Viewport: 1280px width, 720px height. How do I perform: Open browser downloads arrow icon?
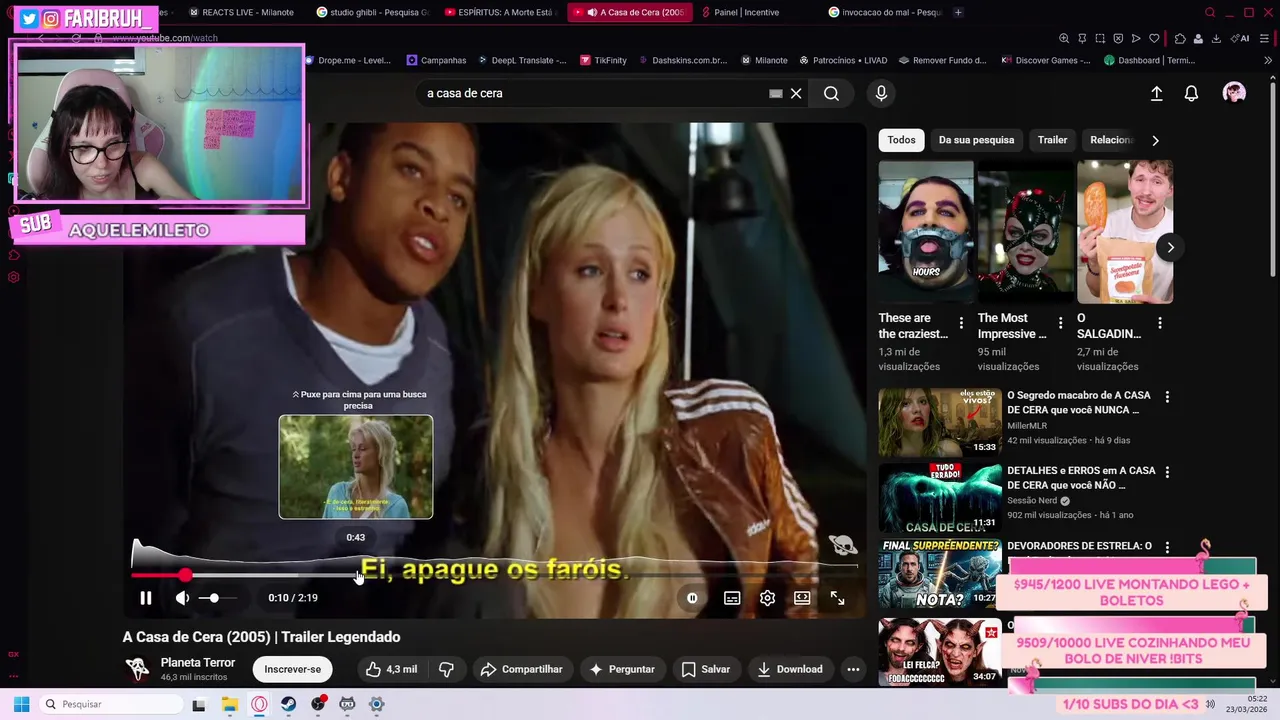pos(1216,38)
